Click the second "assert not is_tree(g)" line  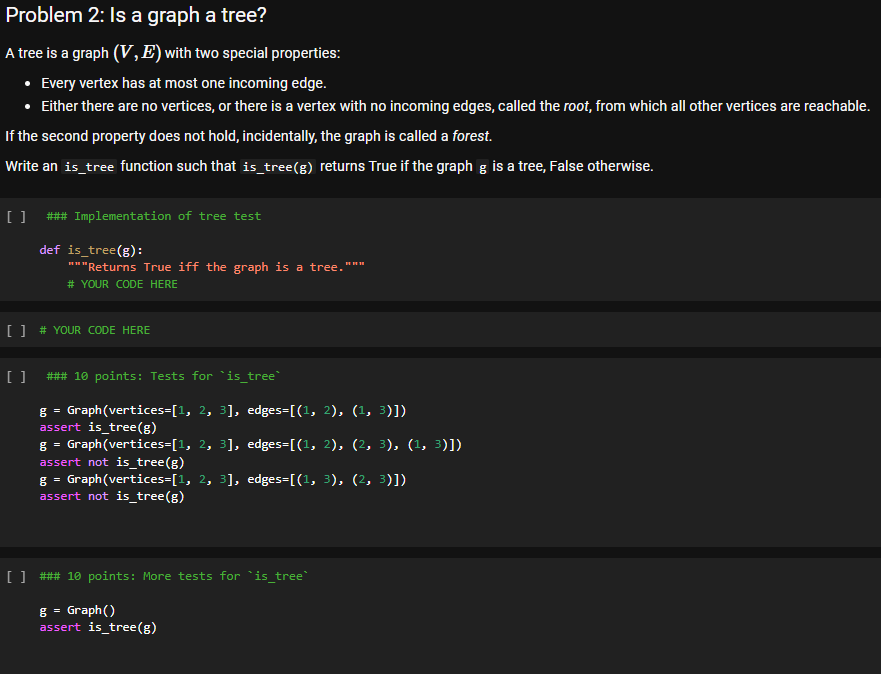[113, 495]
